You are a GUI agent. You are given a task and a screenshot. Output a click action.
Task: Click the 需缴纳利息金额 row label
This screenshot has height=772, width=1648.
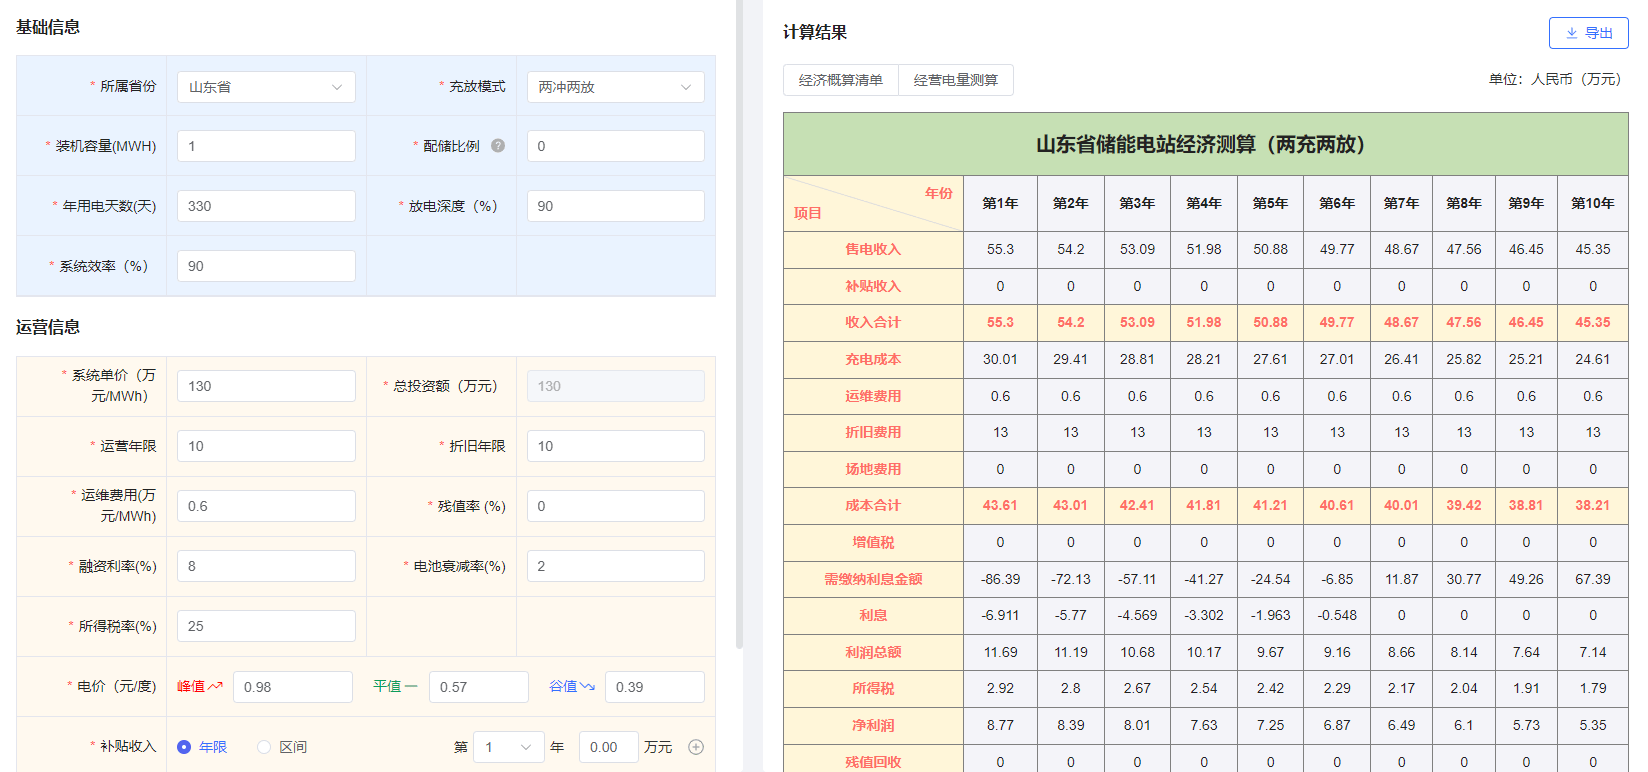873,579
